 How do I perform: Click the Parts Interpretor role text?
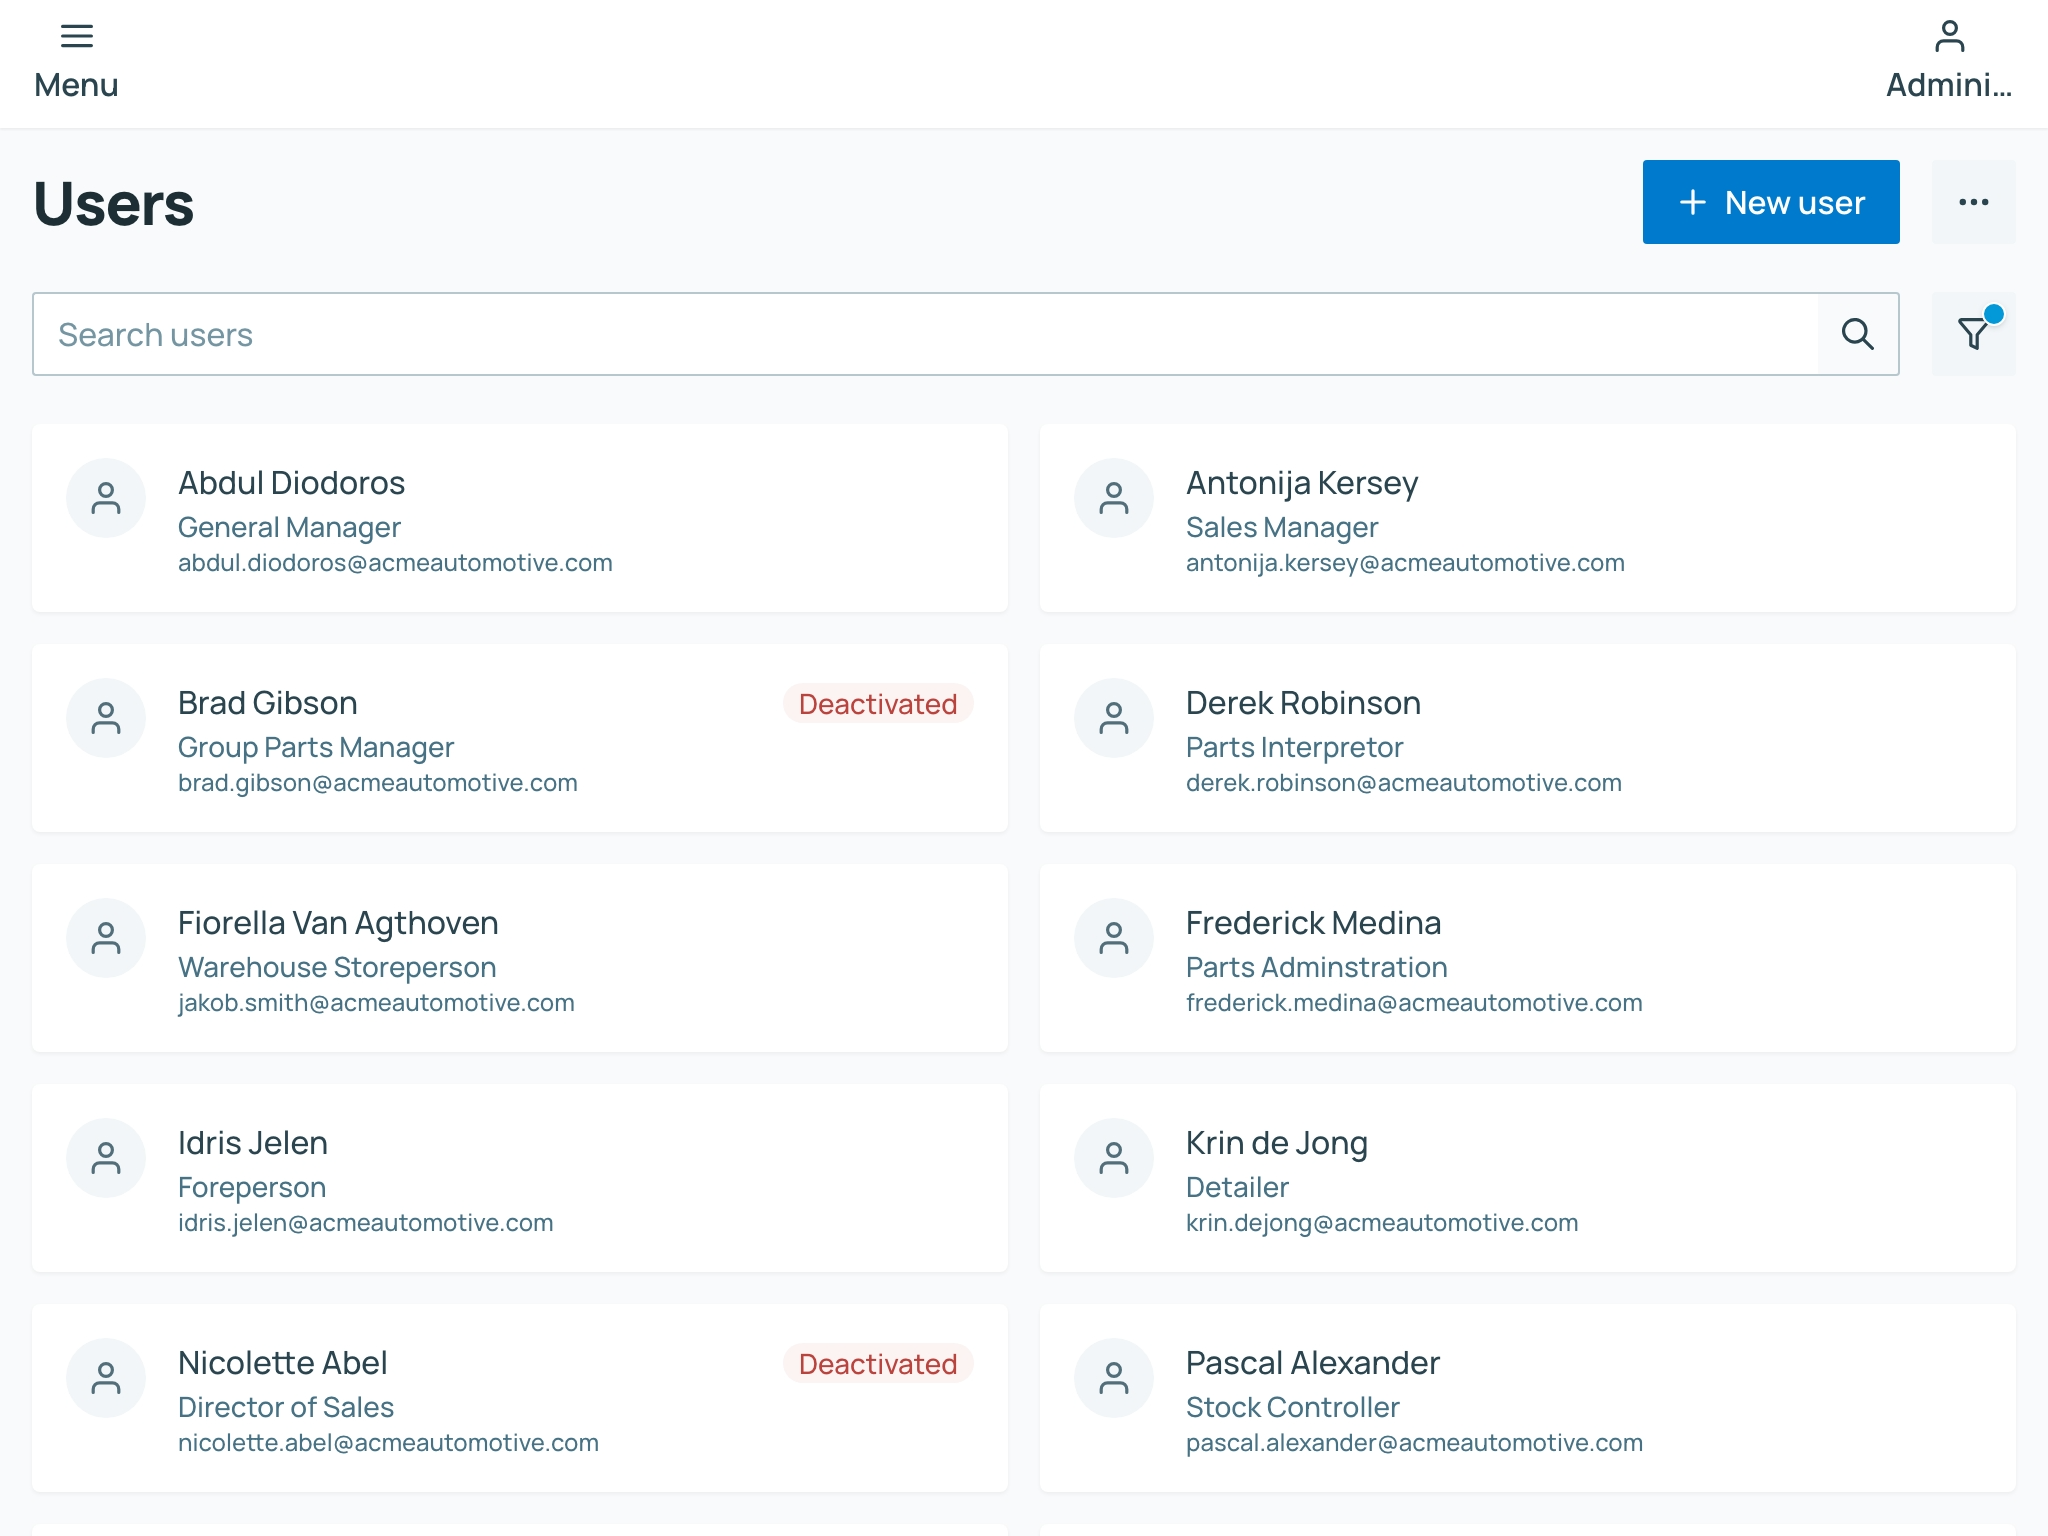coord(1295,747)
